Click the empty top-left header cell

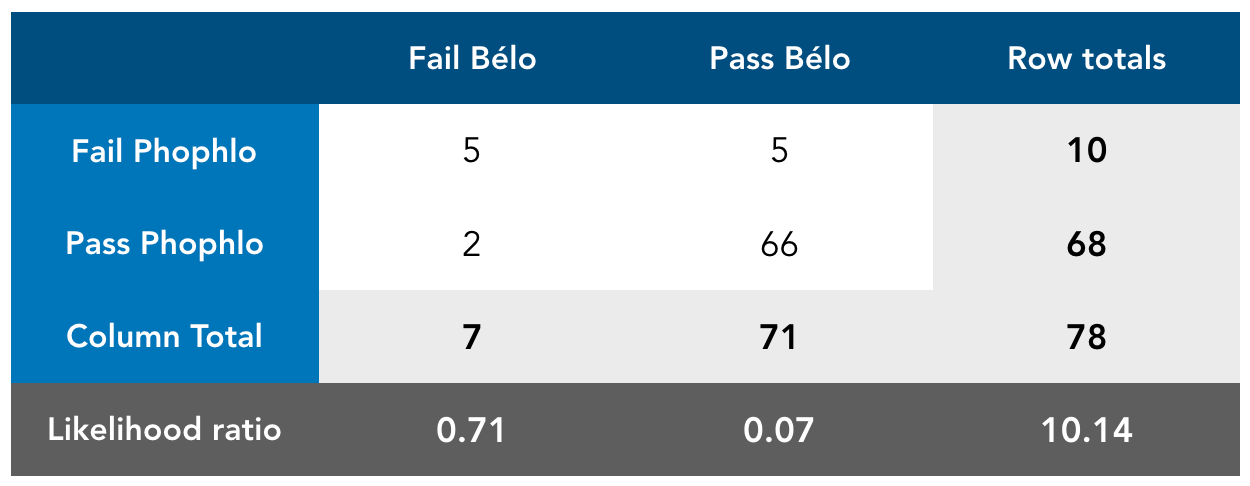165,58
